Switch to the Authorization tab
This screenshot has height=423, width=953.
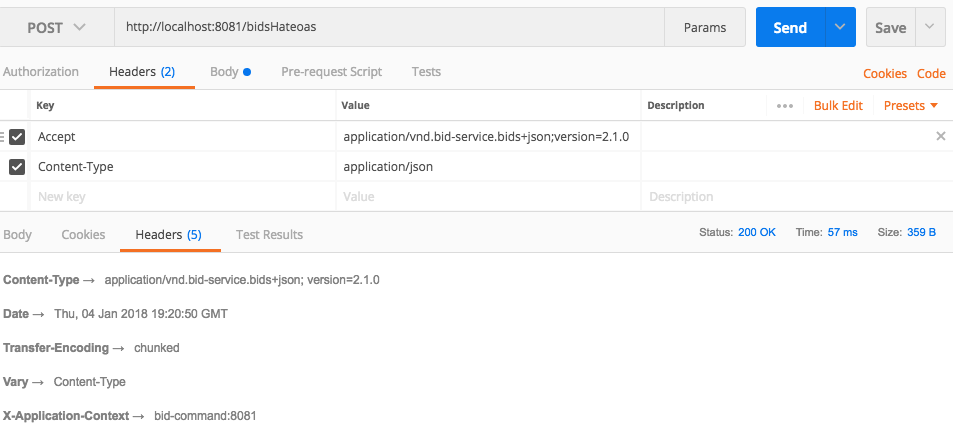[x=41, y=72]
